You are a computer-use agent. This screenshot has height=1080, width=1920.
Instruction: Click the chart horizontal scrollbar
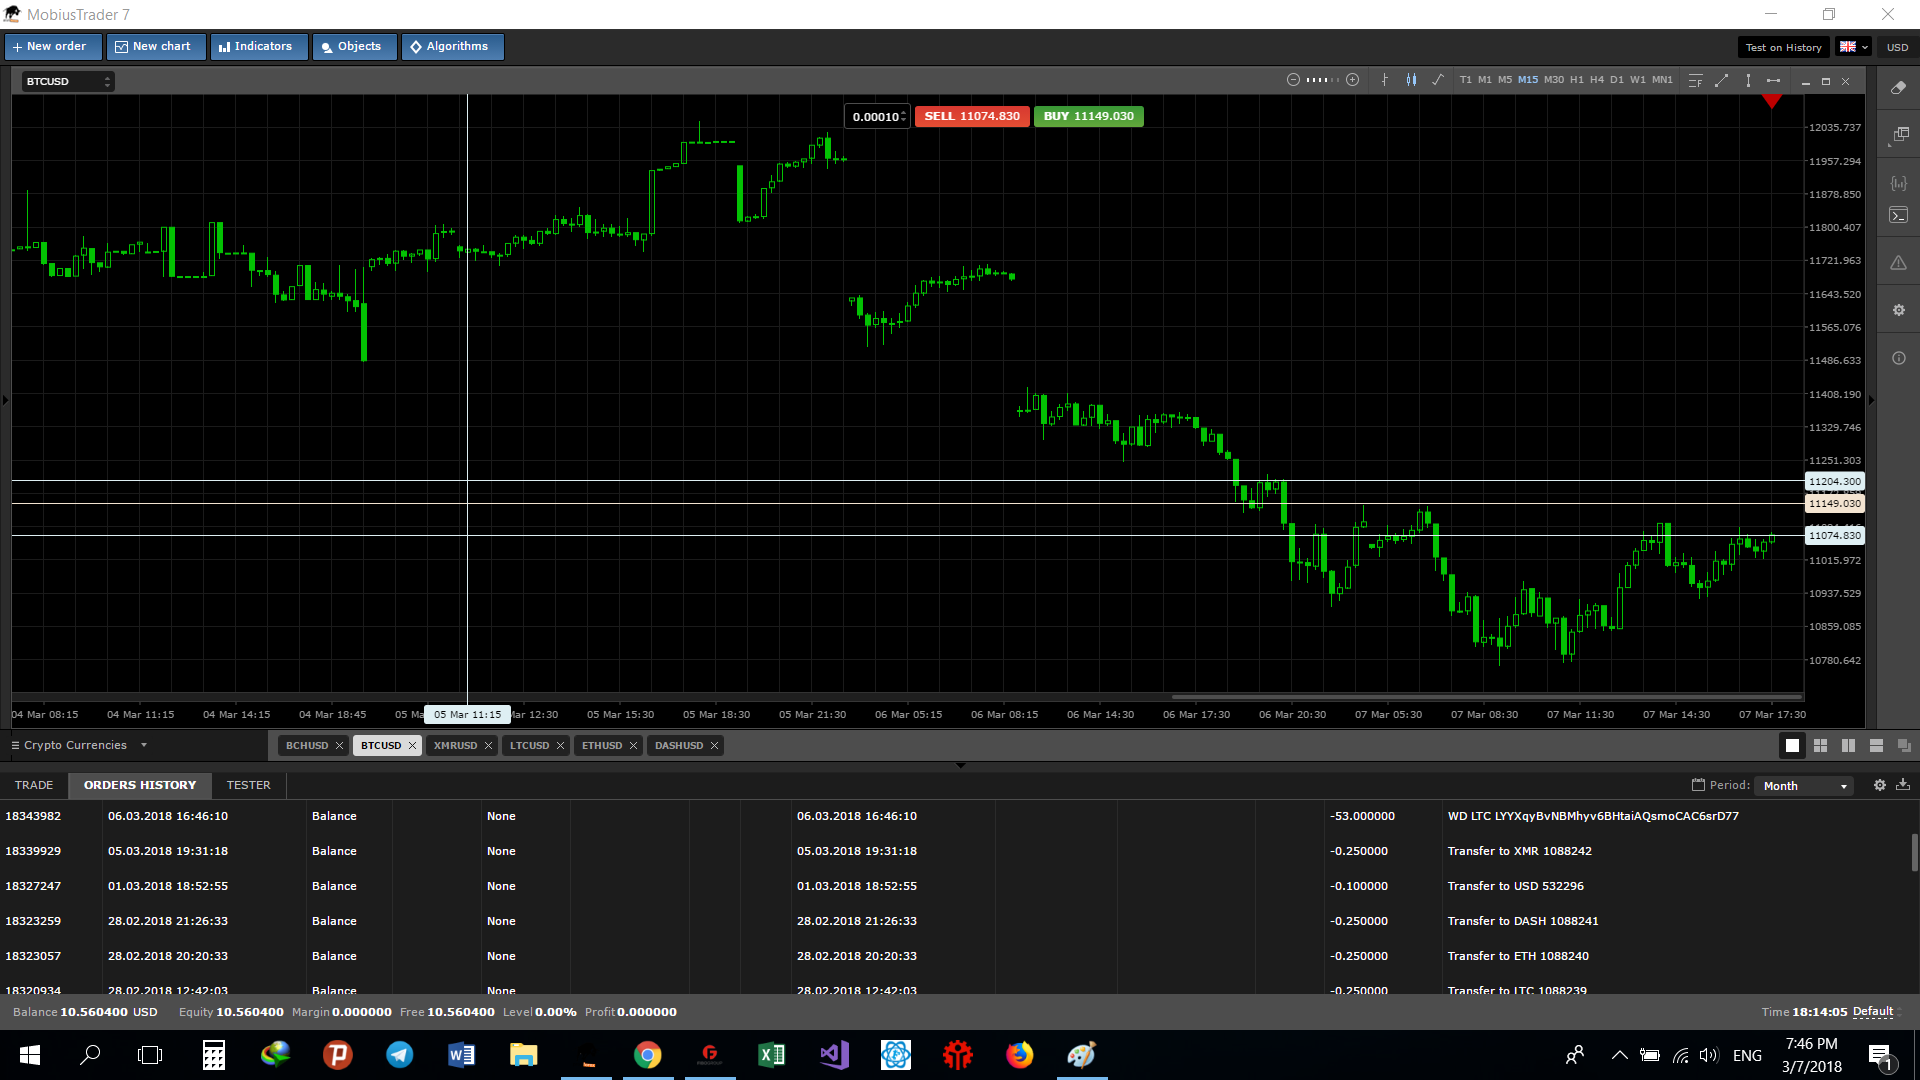(x=1486, y=697)
